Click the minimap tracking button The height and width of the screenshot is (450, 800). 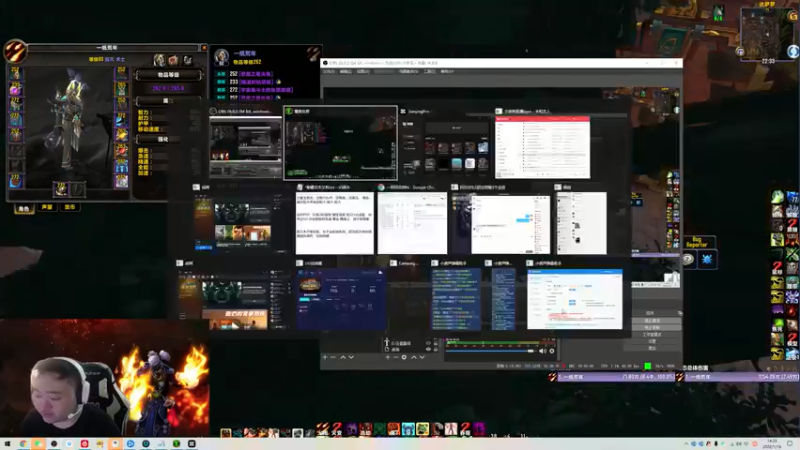[740, 51]
